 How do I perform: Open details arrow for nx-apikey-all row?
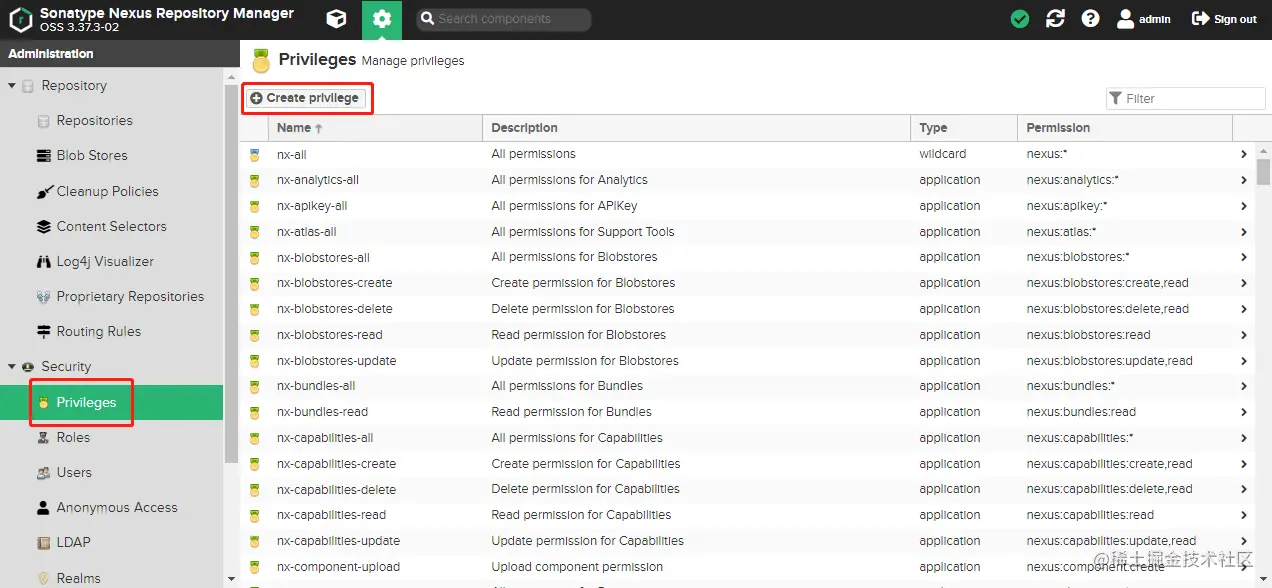1244,206
